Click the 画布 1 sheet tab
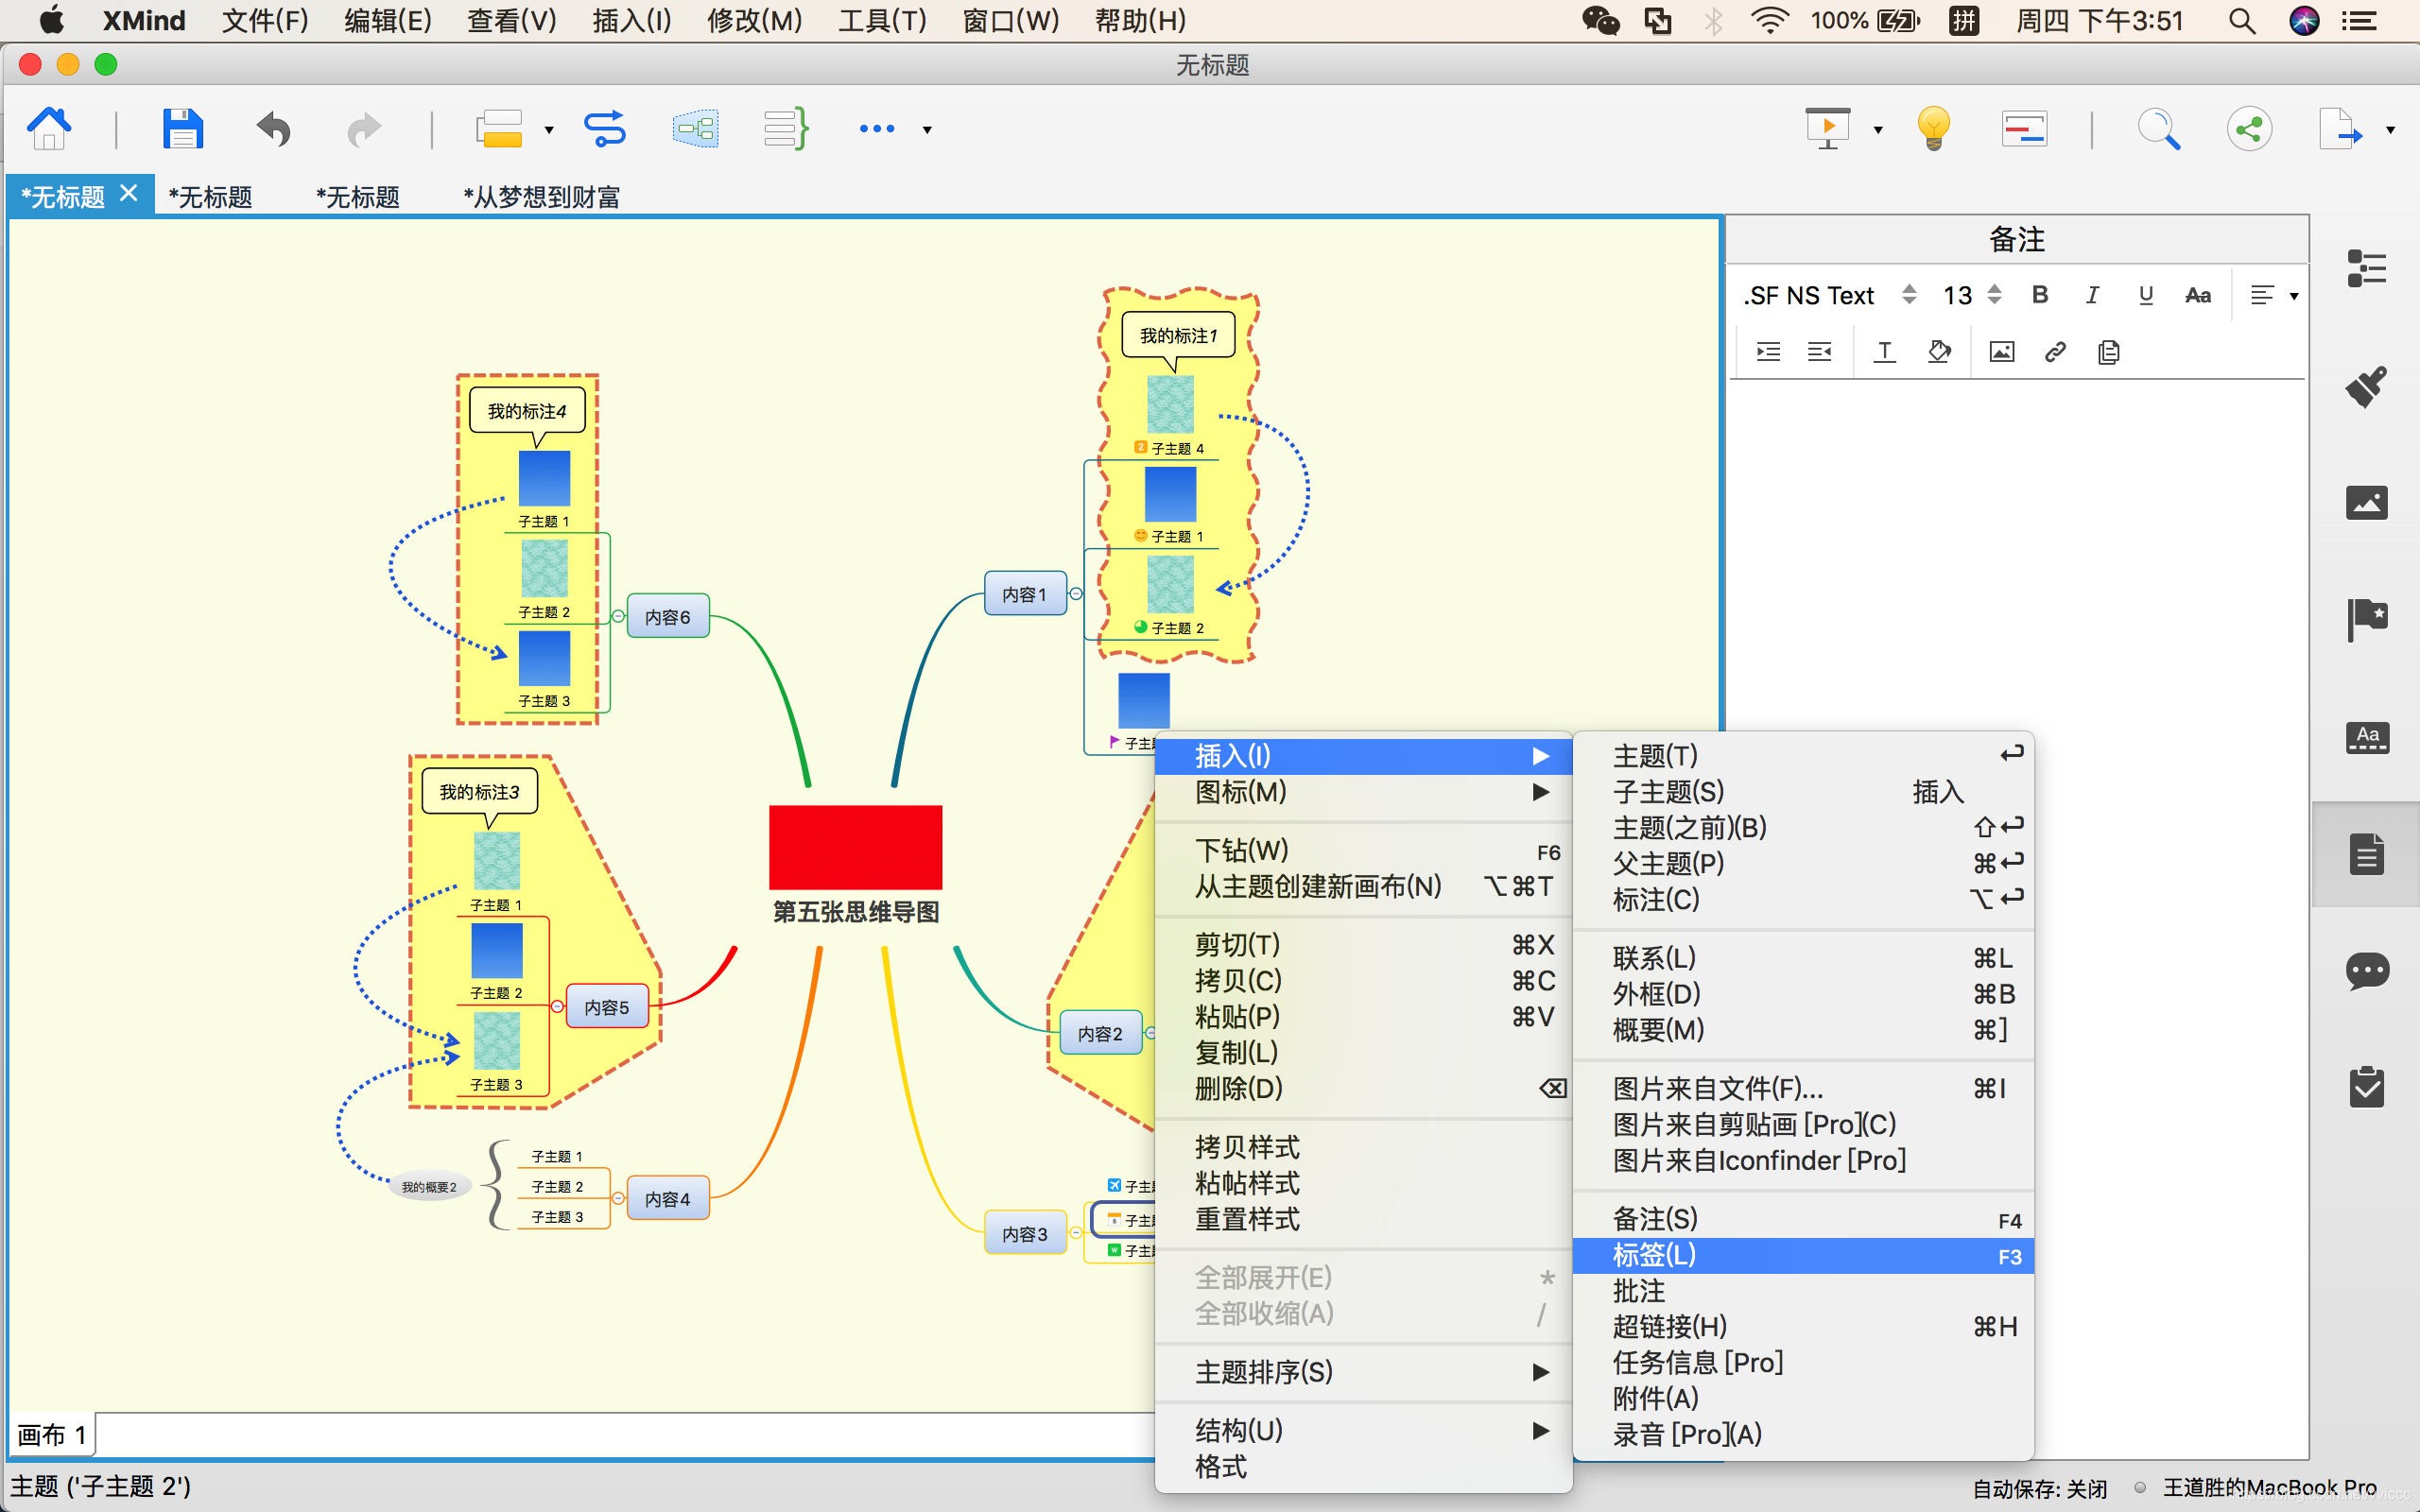This screenshot has width=2420, height=1512. point(51,1435)
